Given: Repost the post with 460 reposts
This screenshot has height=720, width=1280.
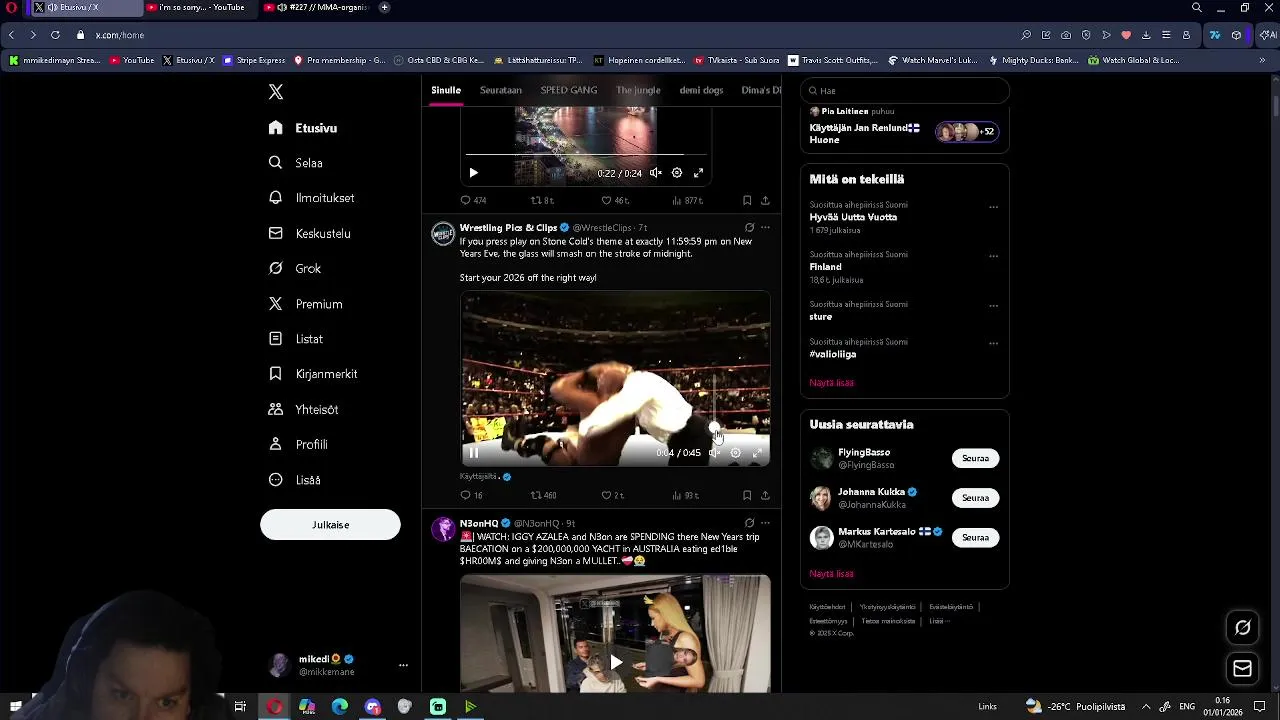Looking at the screenshot, I should (x=543, y=495).
